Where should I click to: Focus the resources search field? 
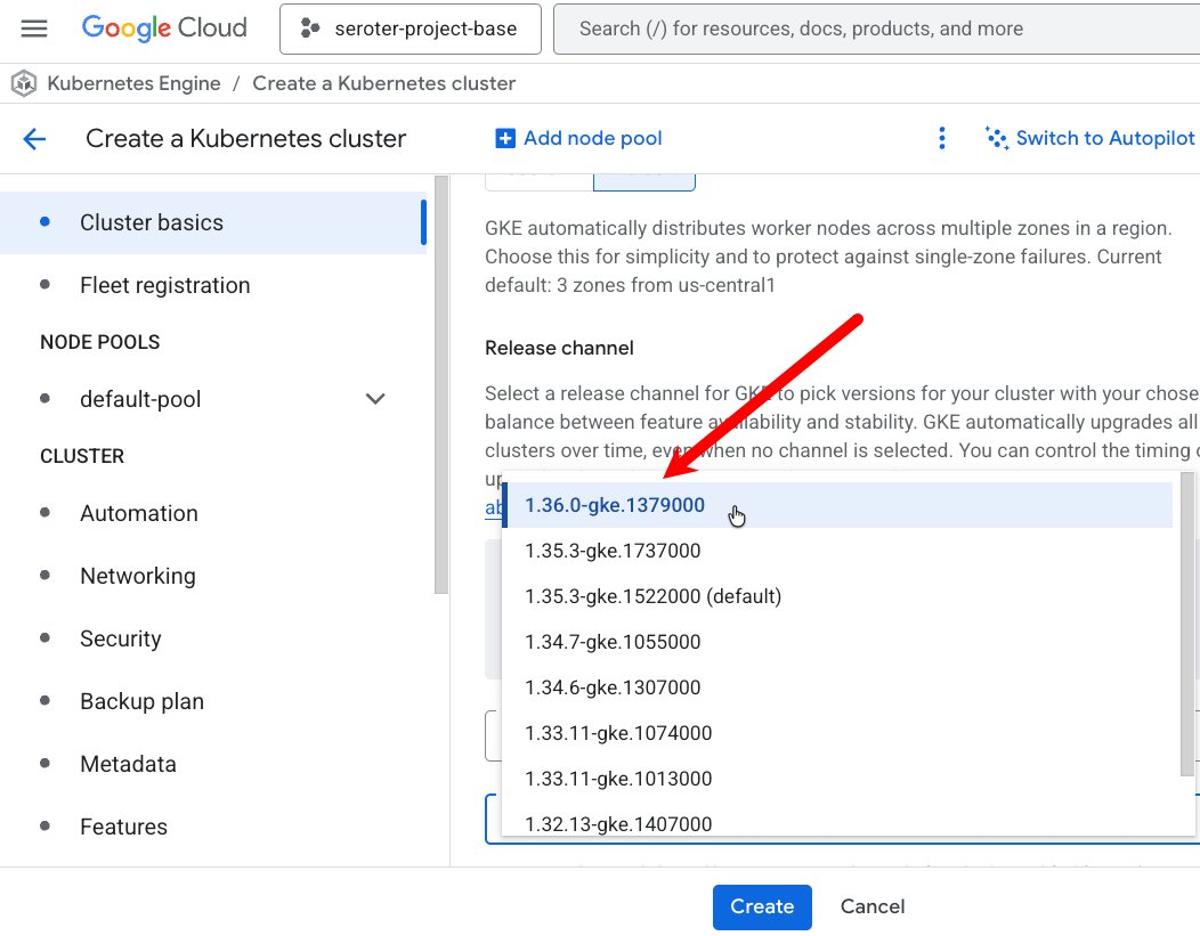click(x=876, y=29)
